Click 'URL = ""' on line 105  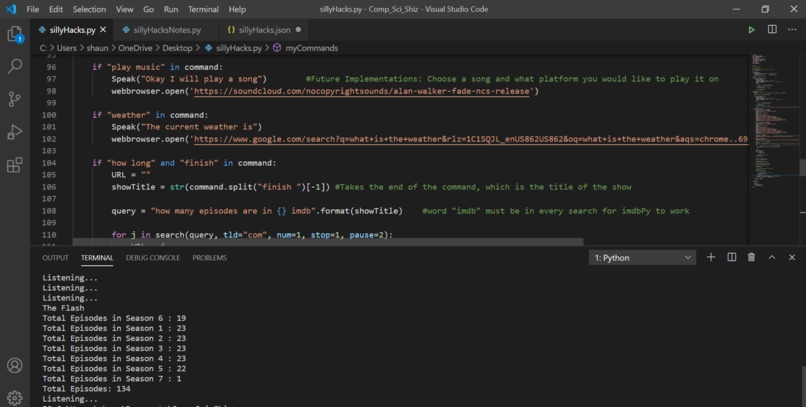tap(131, 175)
